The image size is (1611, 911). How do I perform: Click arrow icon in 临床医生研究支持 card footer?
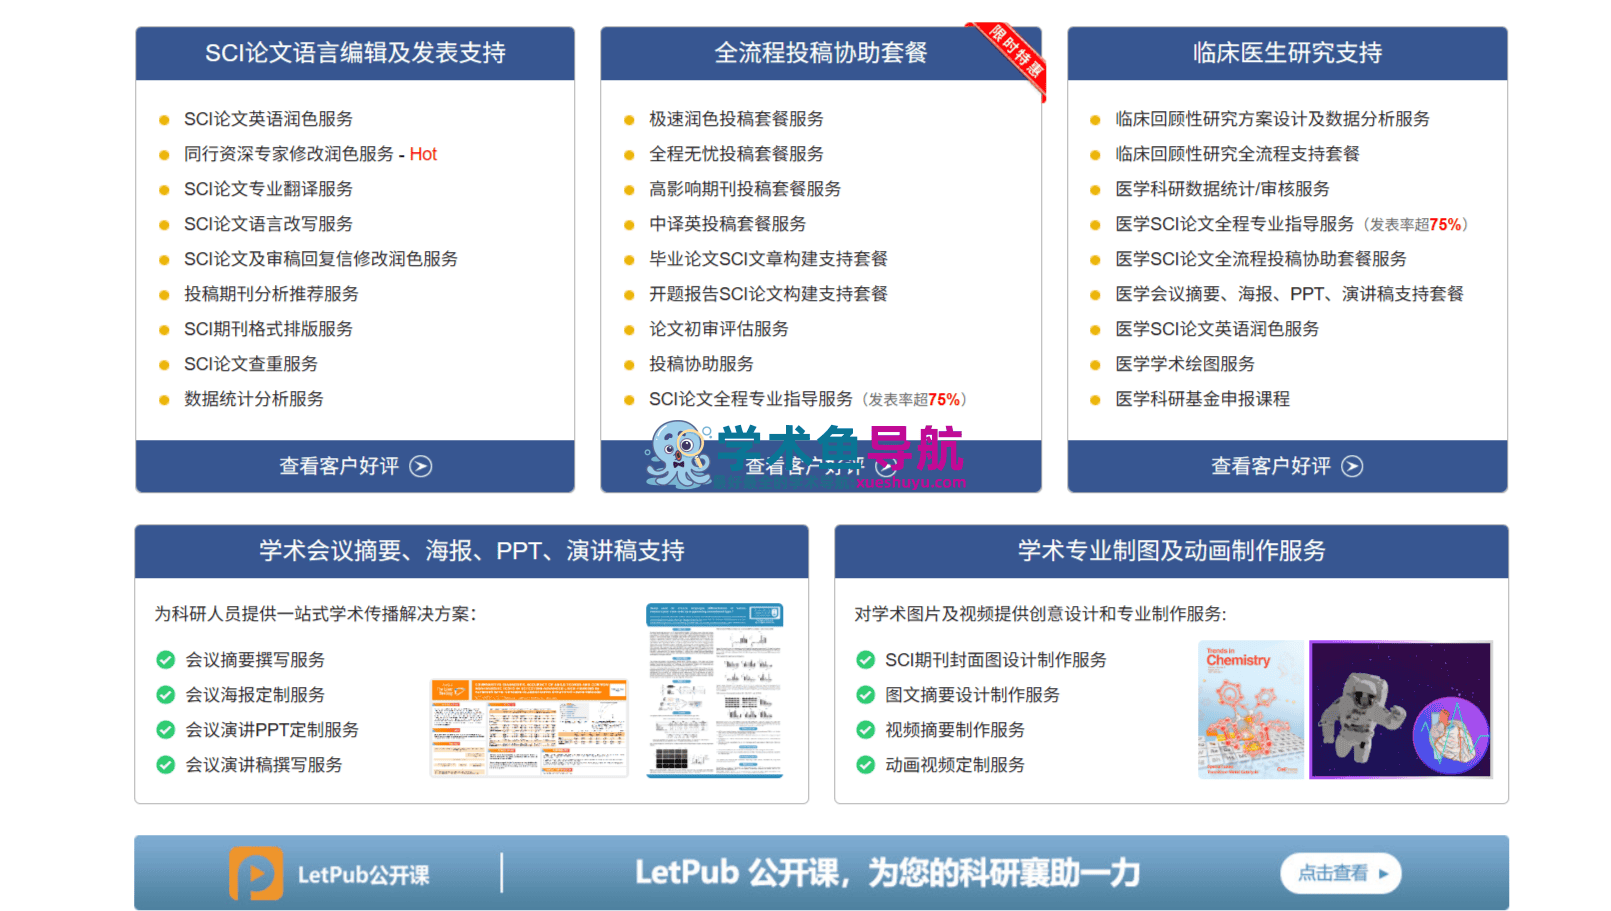coord(1352,466)
